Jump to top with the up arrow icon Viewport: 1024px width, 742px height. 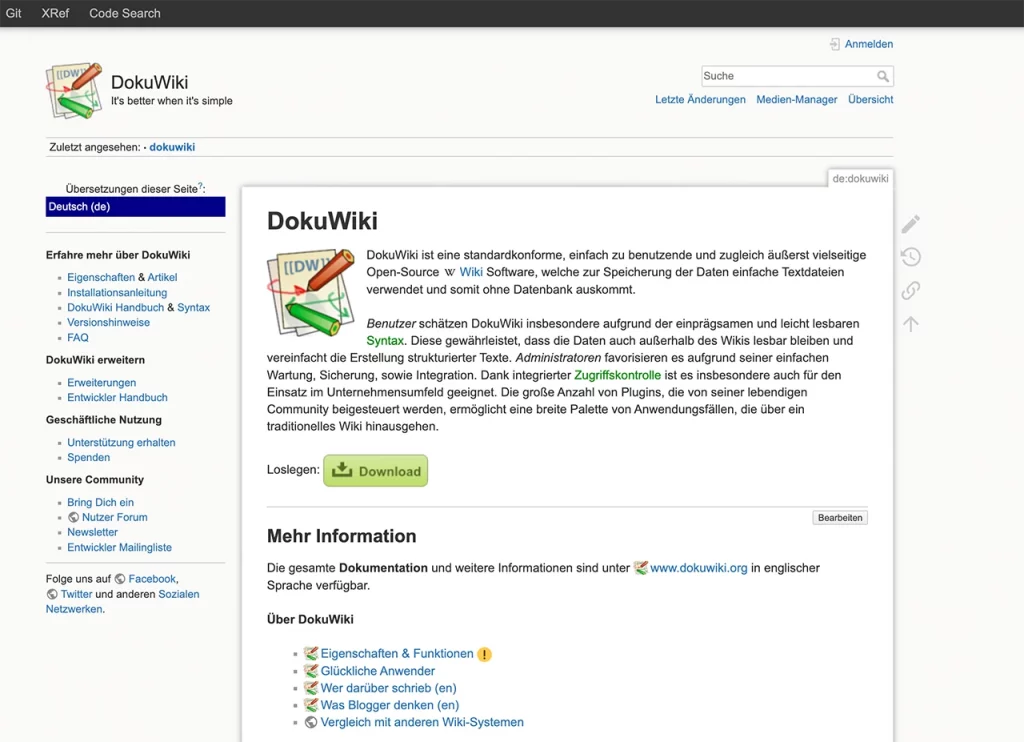coord(910,323)
